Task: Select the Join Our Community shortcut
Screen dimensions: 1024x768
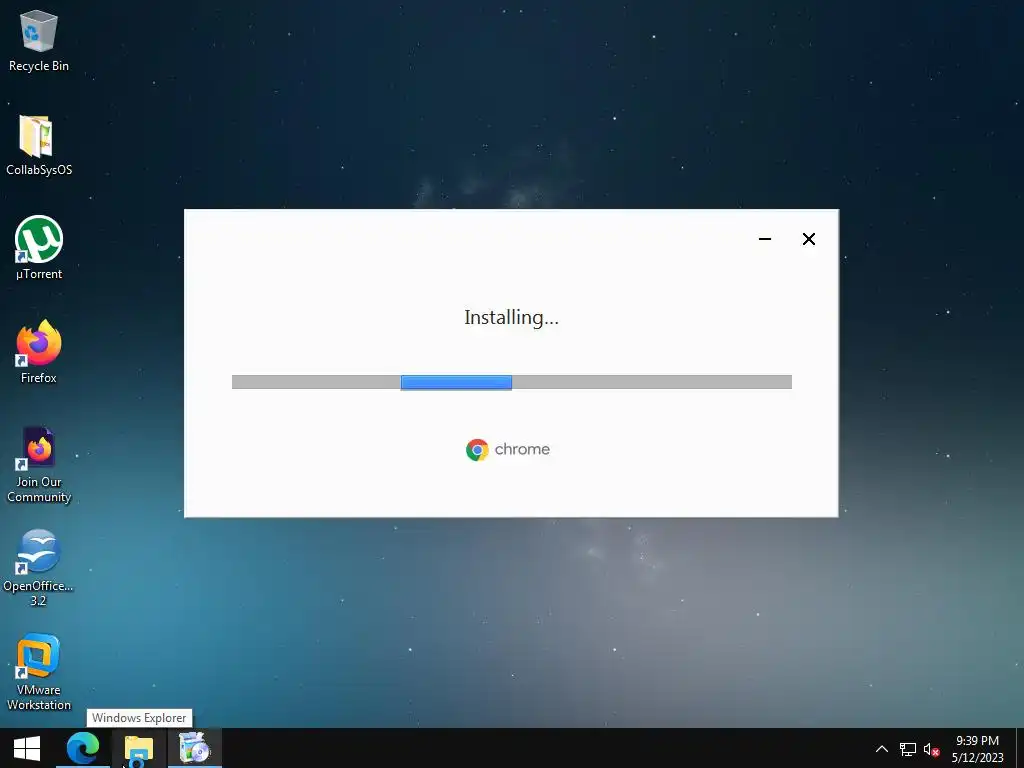Action: coord(39,465)
